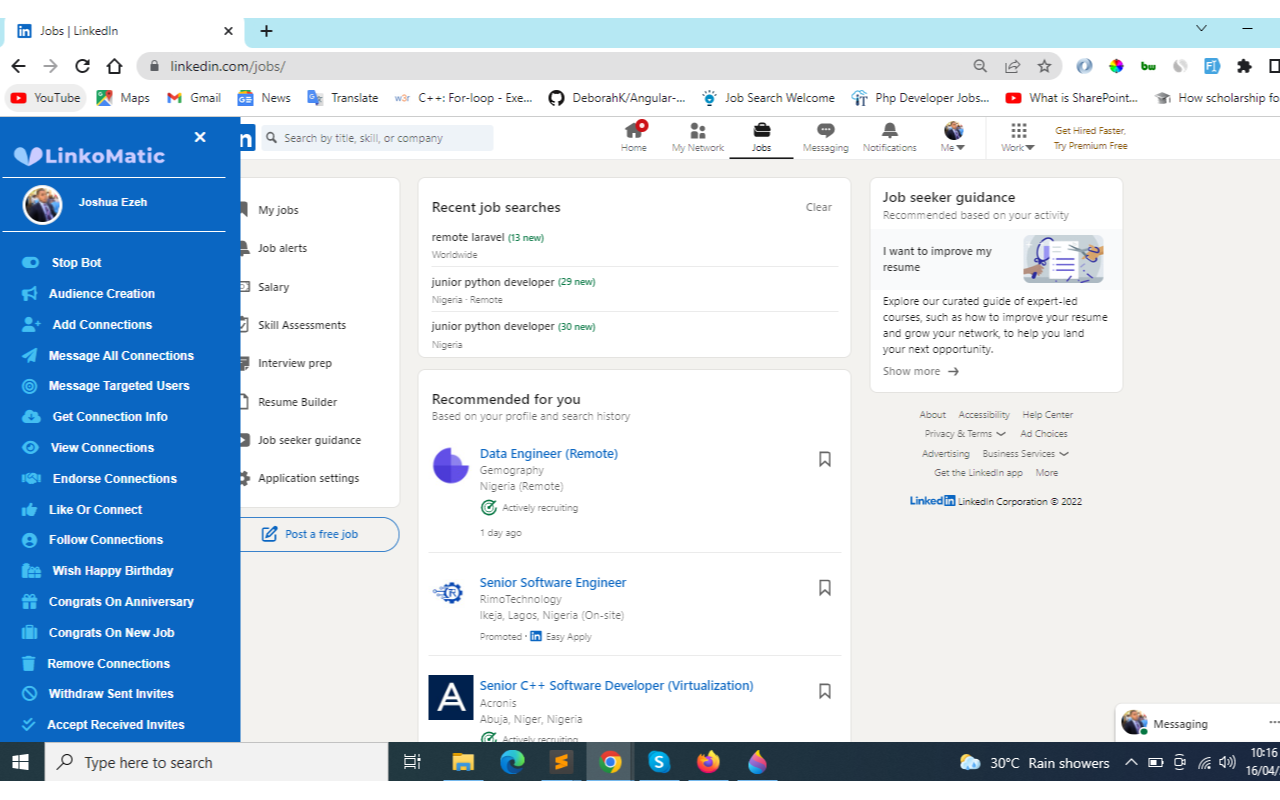
Task: Open new browser tab
Action: point(266,31)
